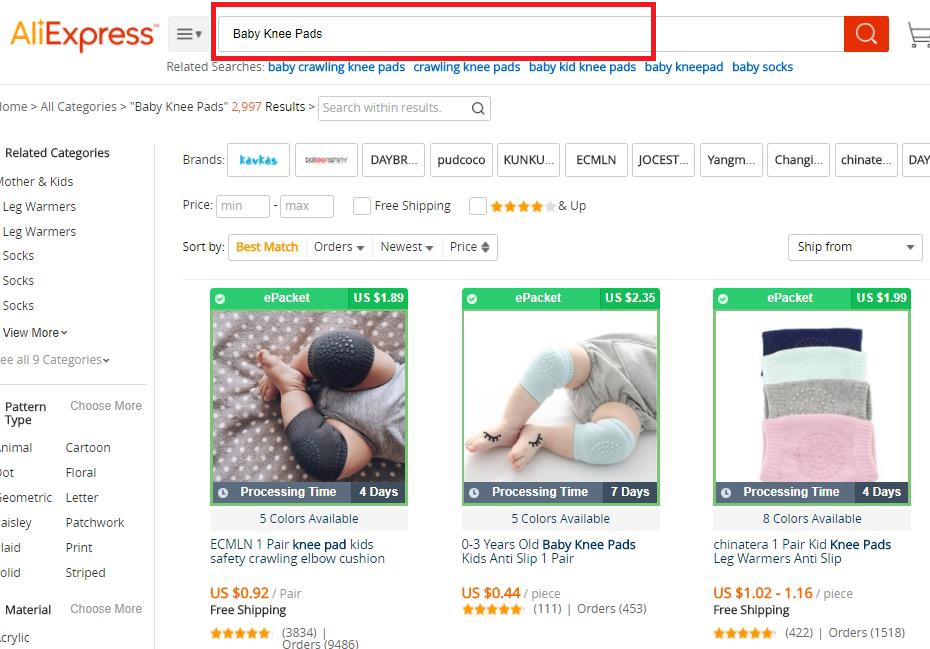
Task: Click the ePacket check icon on US $2.35 item
Action: (472, 298)
